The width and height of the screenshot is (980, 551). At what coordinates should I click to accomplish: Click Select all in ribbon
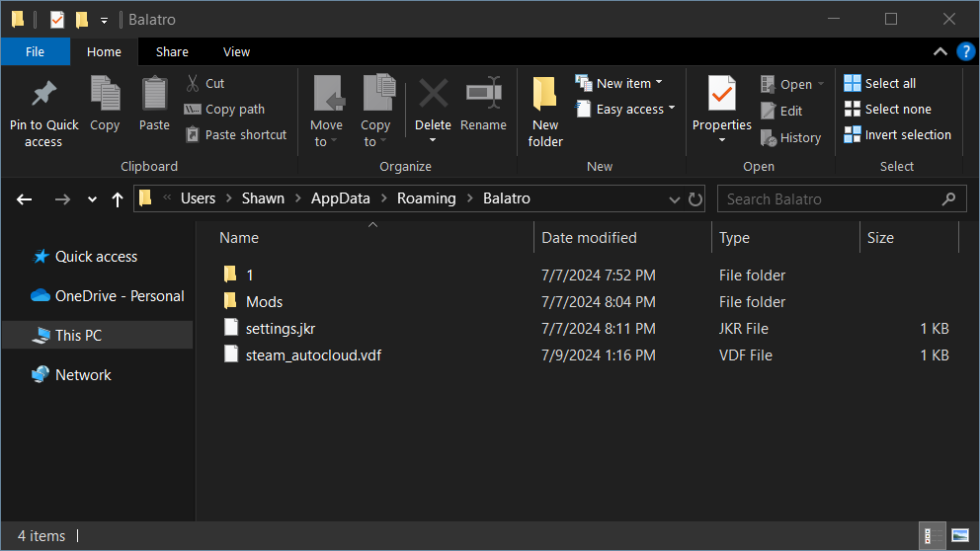coord(889,84)
